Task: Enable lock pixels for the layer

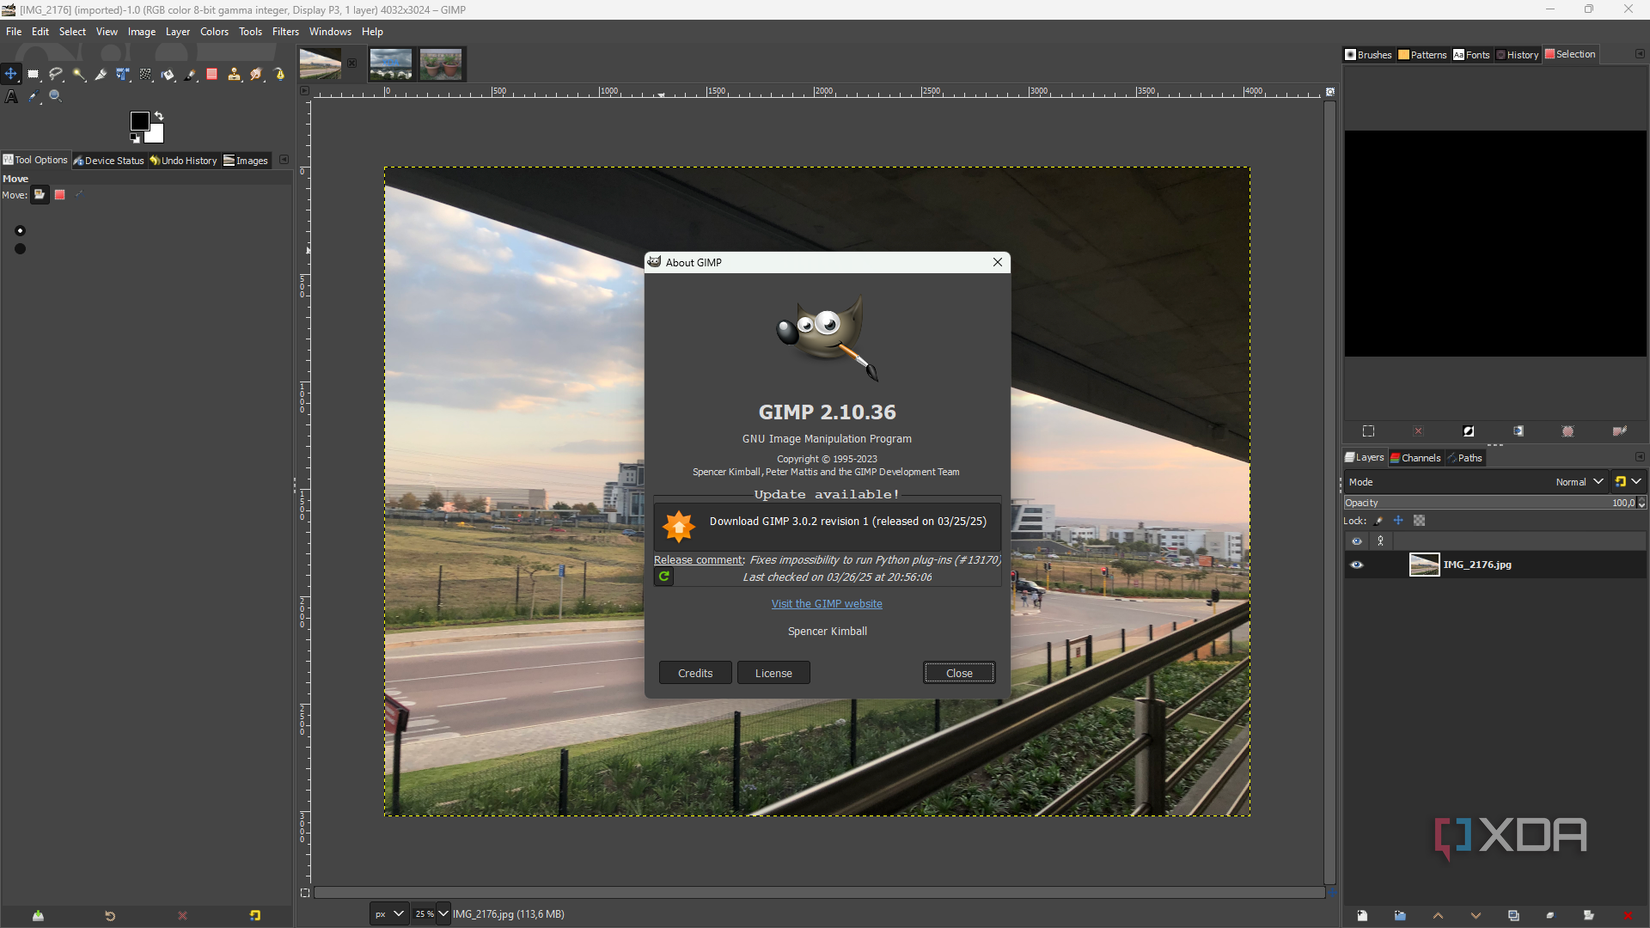Action: coord(1378,520)
